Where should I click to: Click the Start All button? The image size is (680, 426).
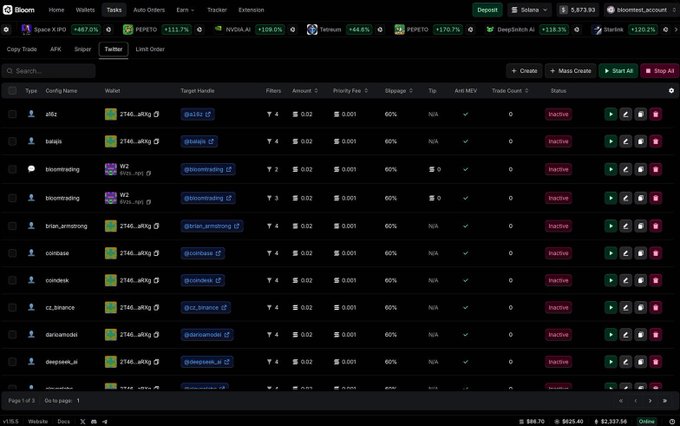[618, 71]
